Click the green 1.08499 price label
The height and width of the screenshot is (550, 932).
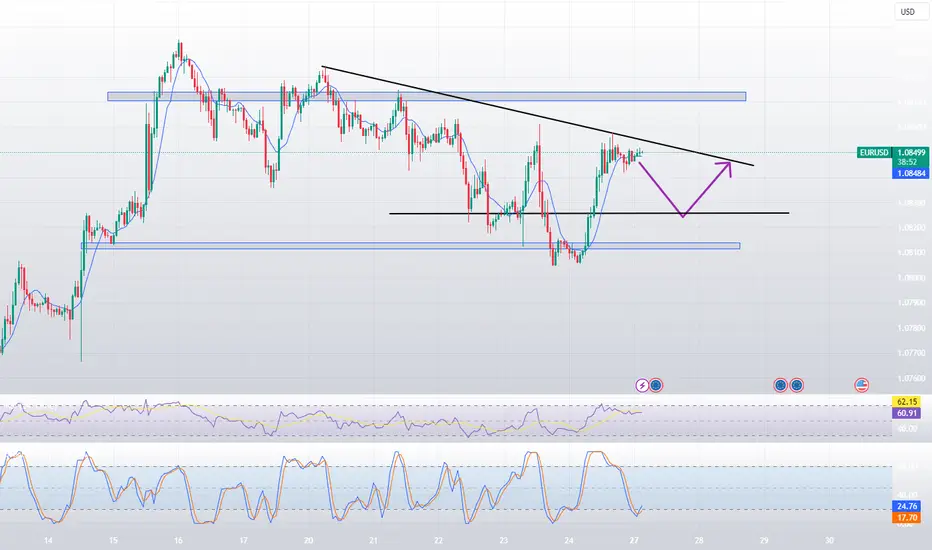(911, 153)
